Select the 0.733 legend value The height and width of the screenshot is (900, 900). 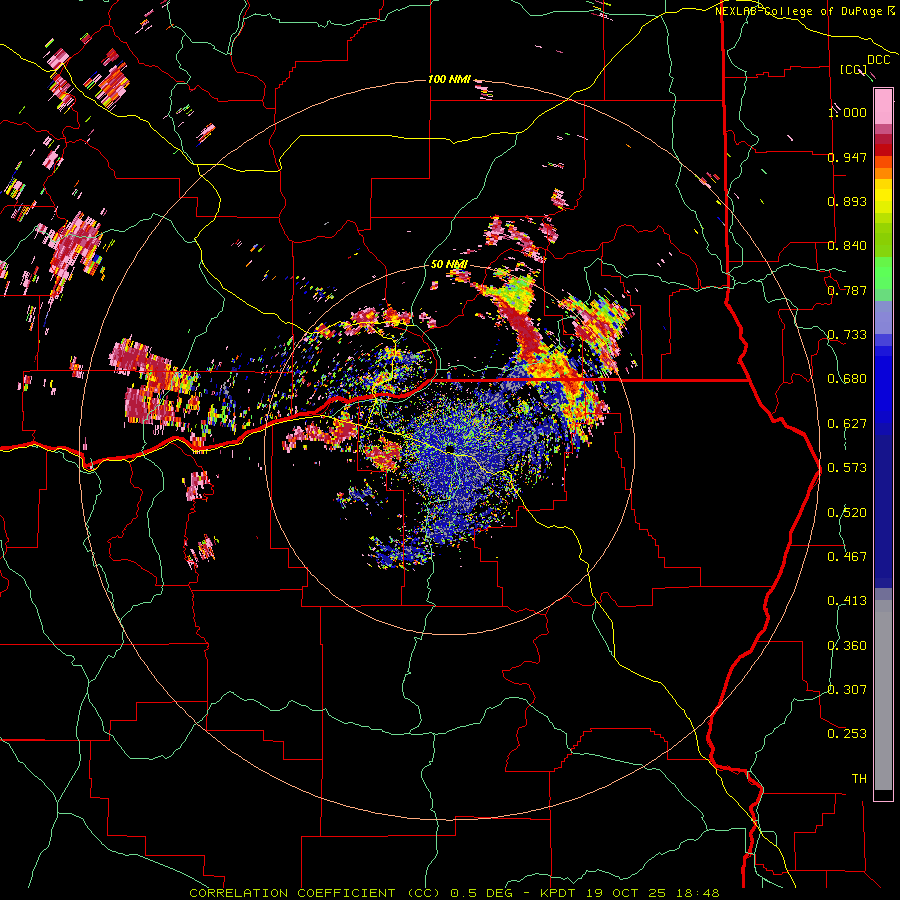[847, 335]
